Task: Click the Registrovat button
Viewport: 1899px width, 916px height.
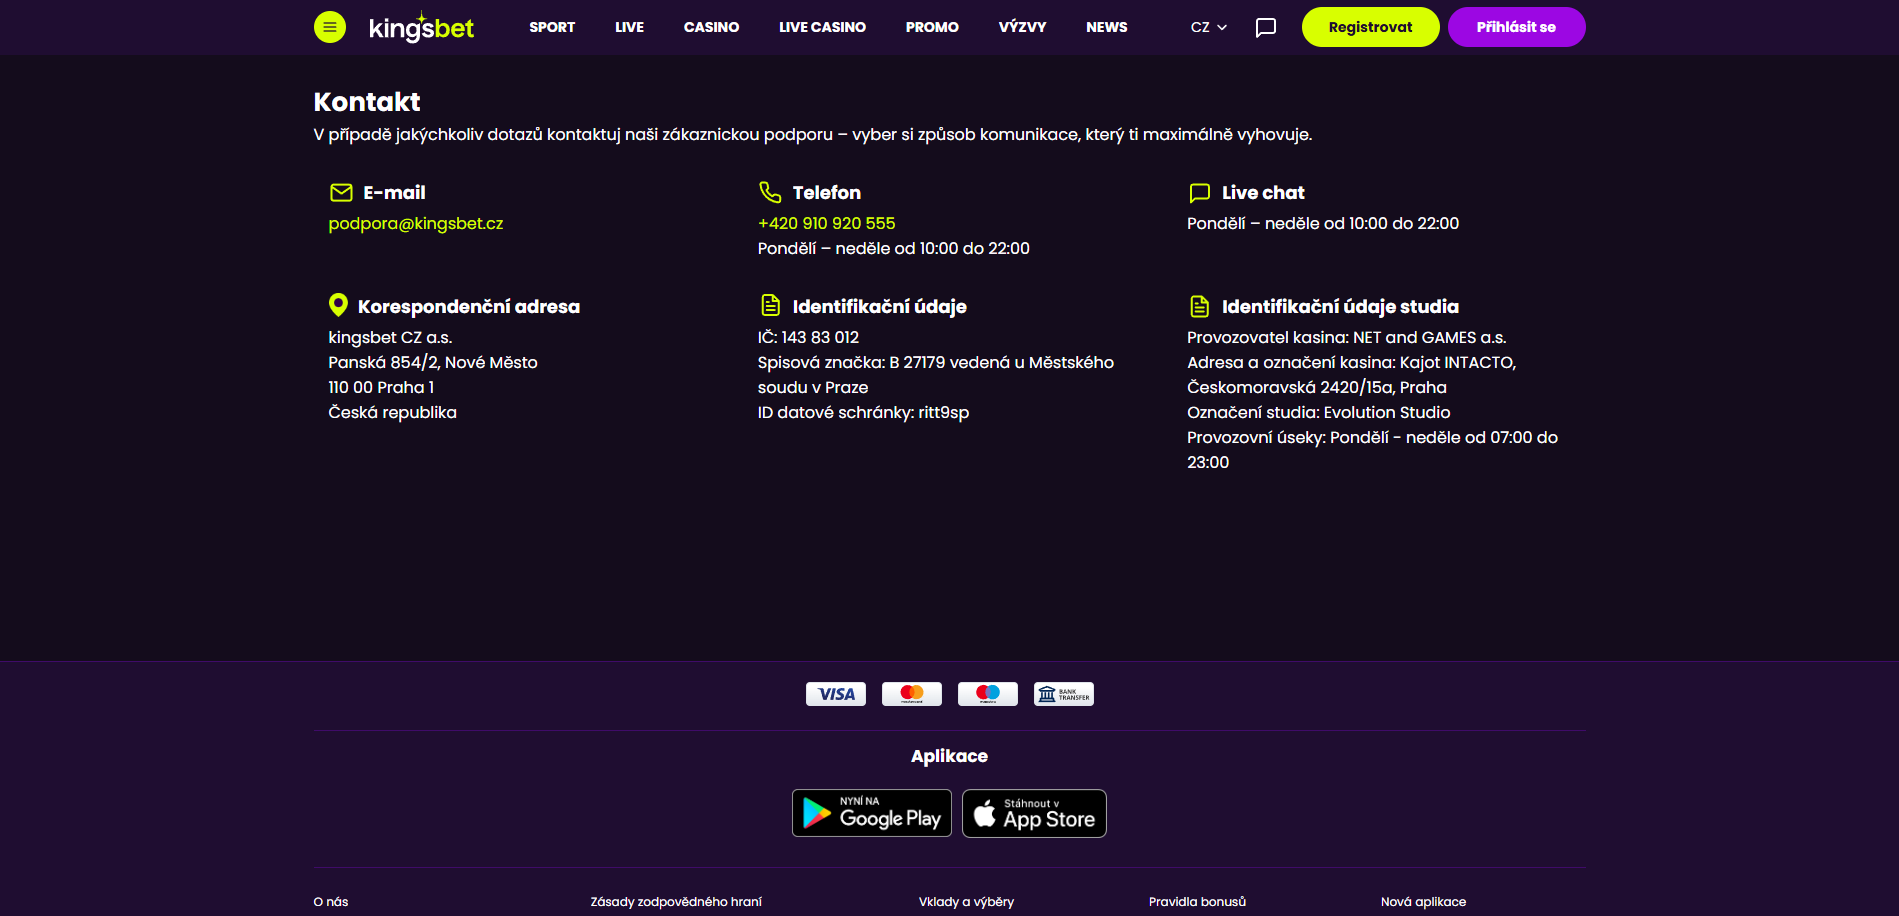Action: pyautogui.click(x=1370, y=27)
